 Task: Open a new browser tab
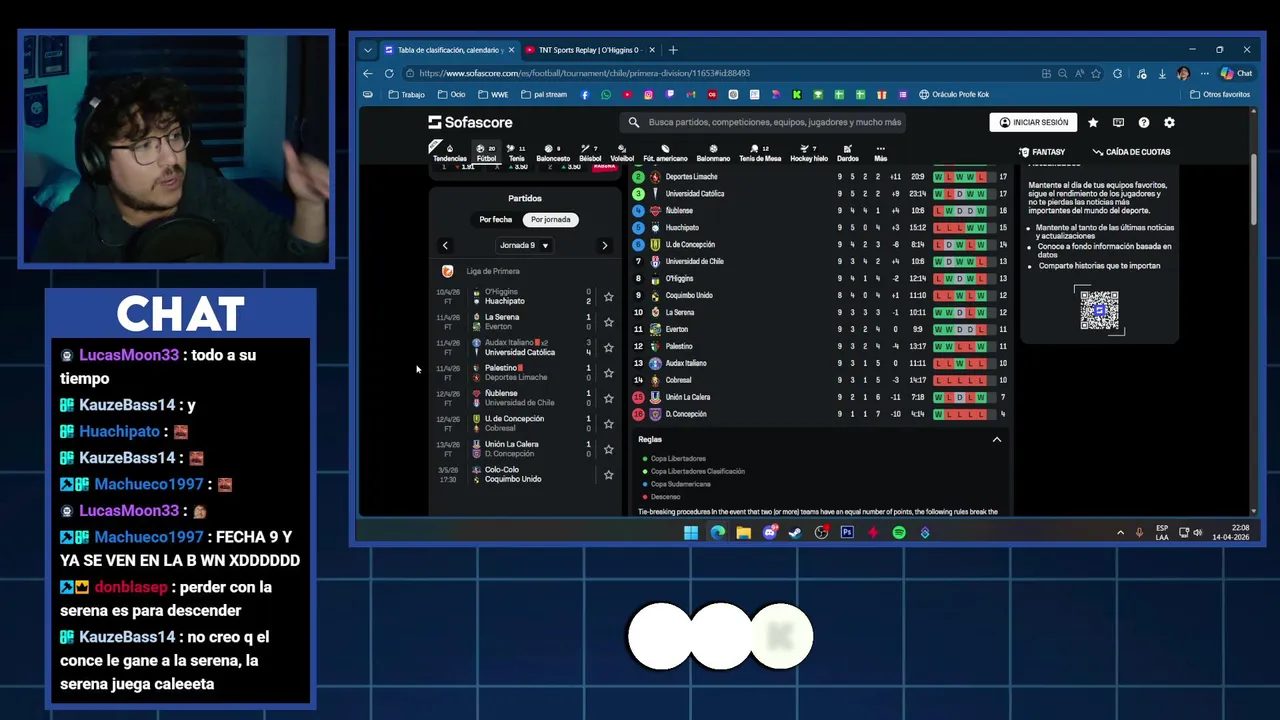coord(673,50)
